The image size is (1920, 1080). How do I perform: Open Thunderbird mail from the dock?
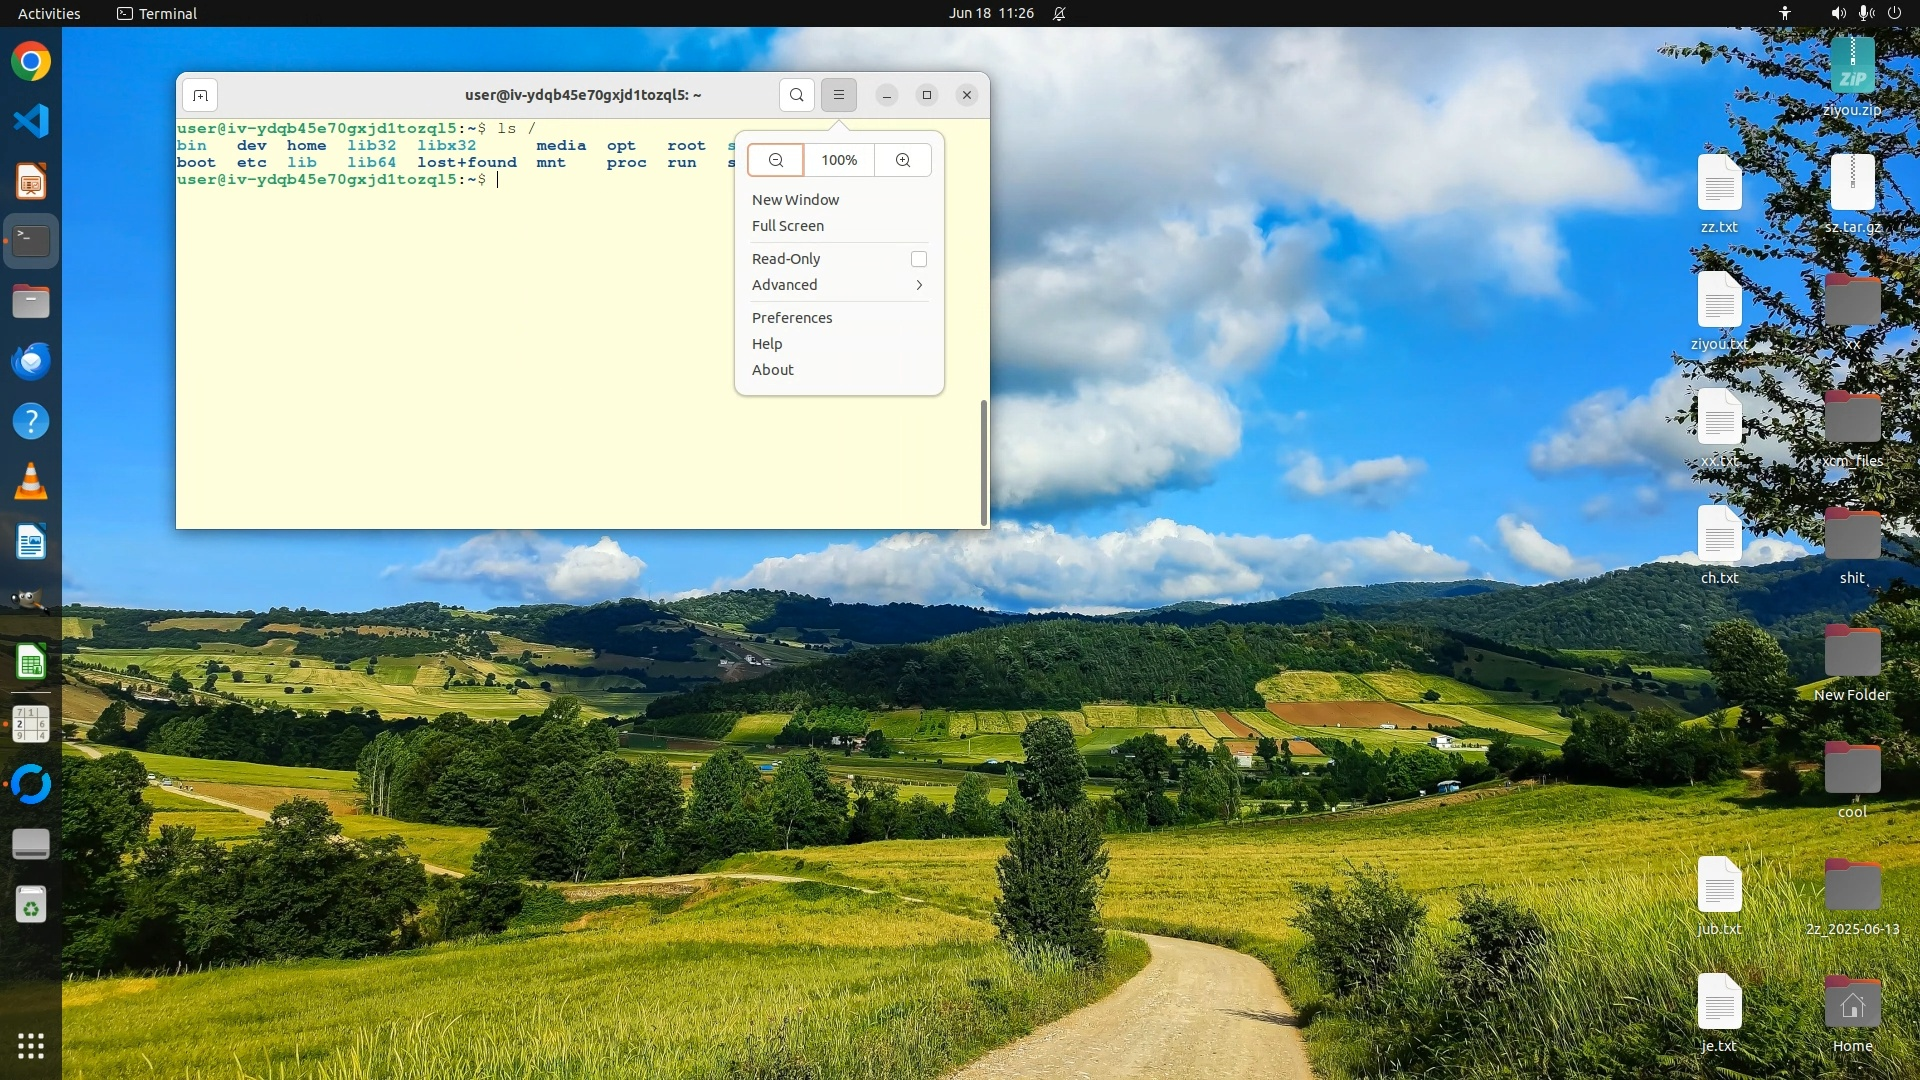point(31,361)
